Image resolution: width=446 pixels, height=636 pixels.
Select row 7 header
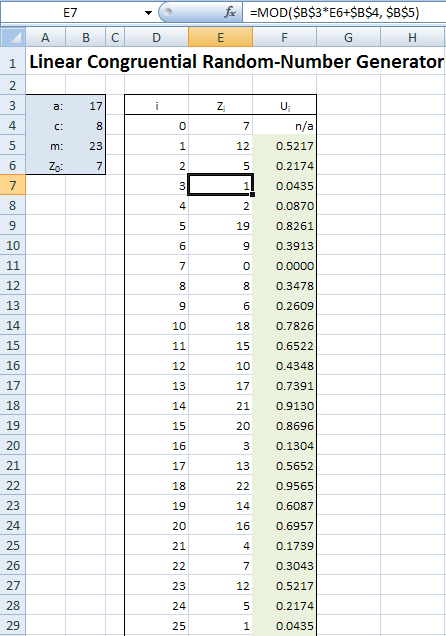point(13,185)
